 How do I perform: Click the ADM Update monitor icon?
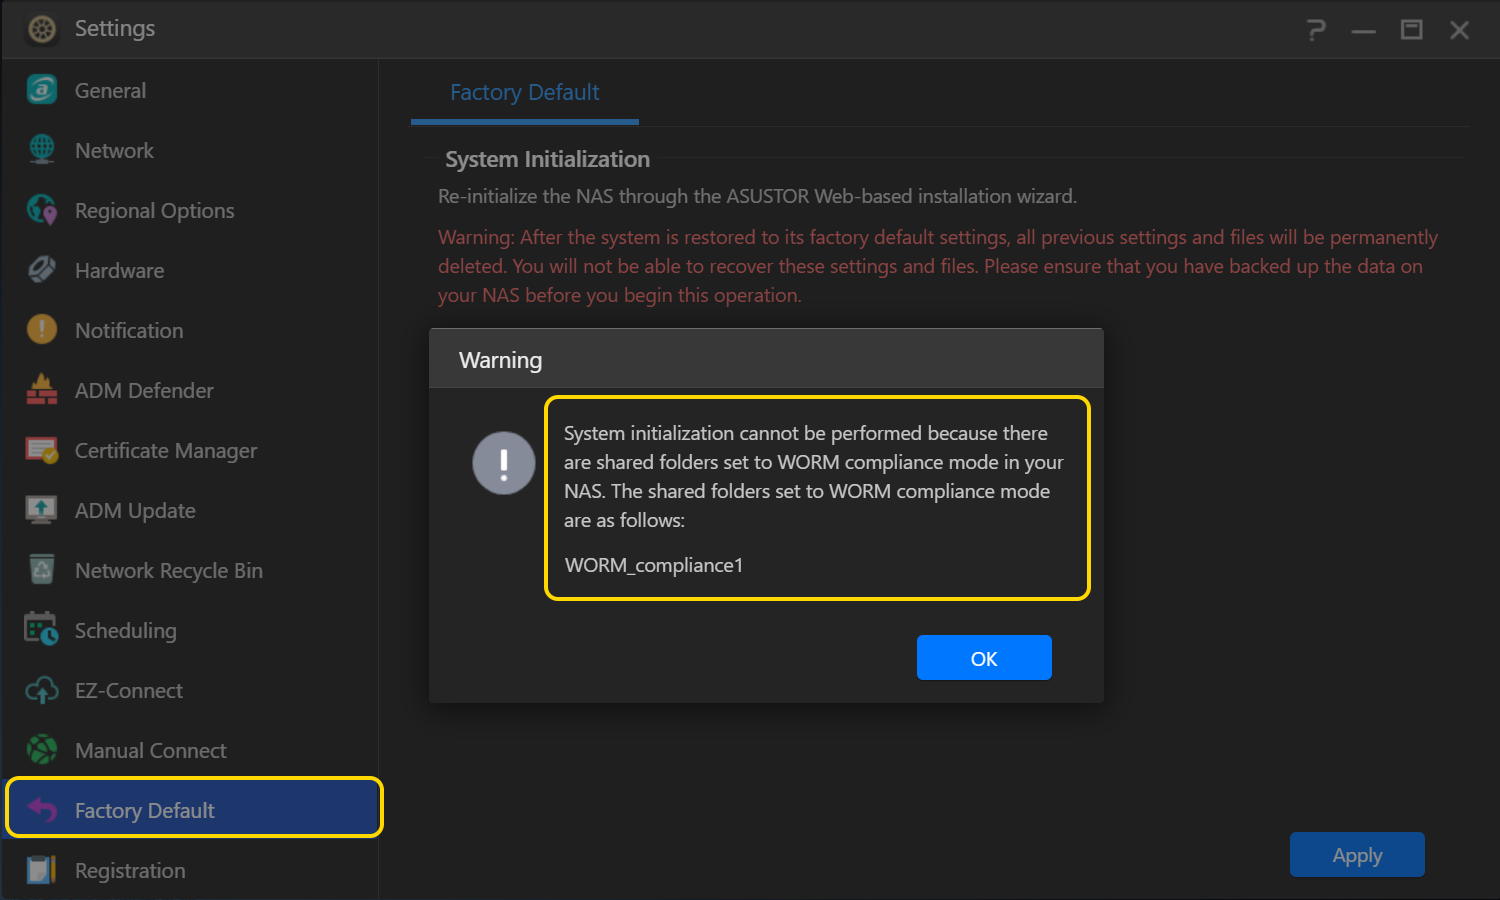(41, 510)
